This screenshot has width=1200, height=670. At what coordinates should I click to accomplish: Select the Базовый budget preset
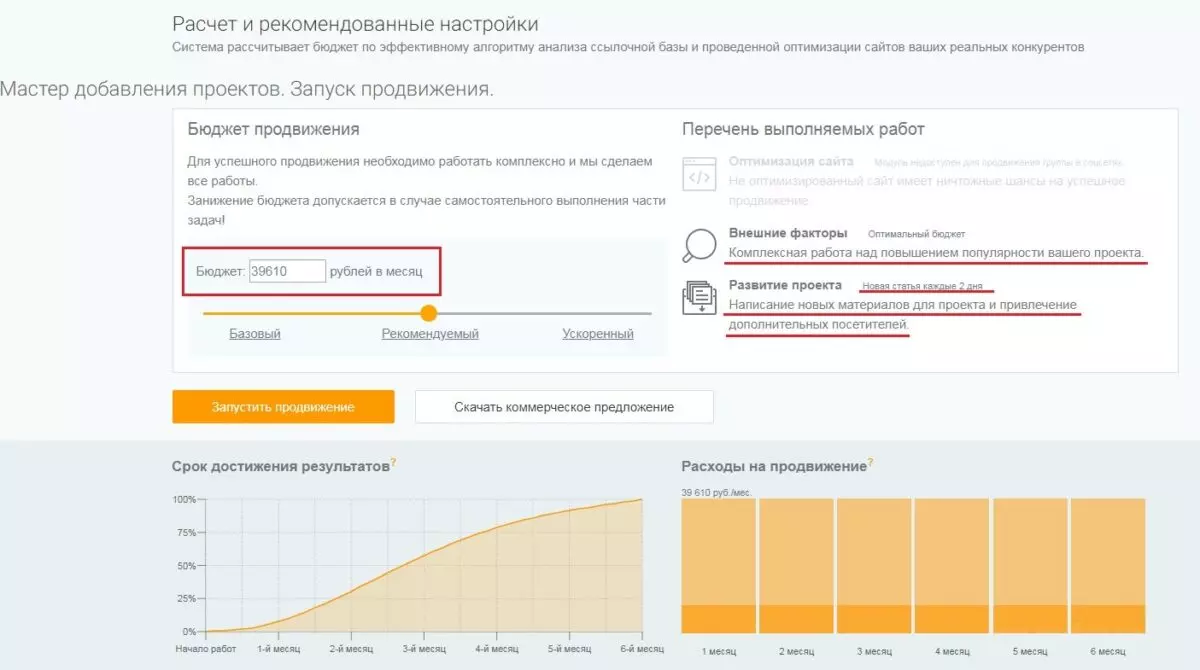(x=255, y=334)
